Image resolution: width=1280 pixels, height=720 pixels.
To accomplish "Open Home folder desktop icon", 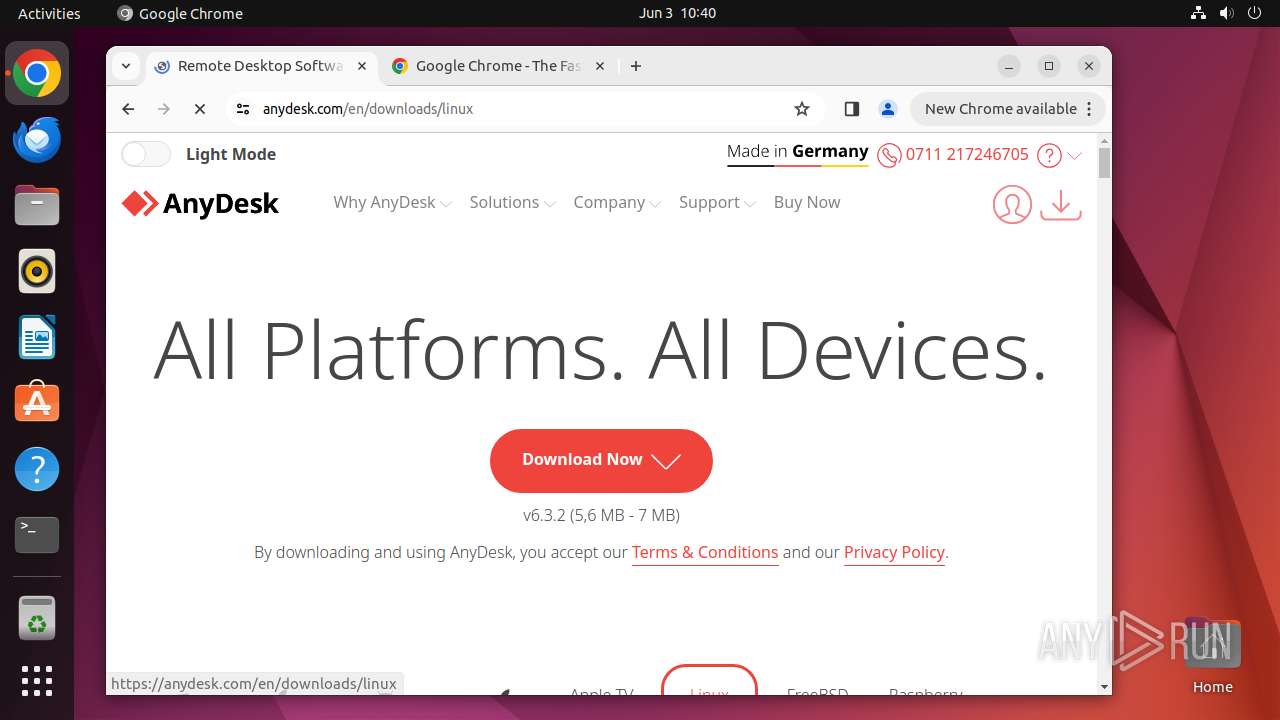I will pos(1212,656).
